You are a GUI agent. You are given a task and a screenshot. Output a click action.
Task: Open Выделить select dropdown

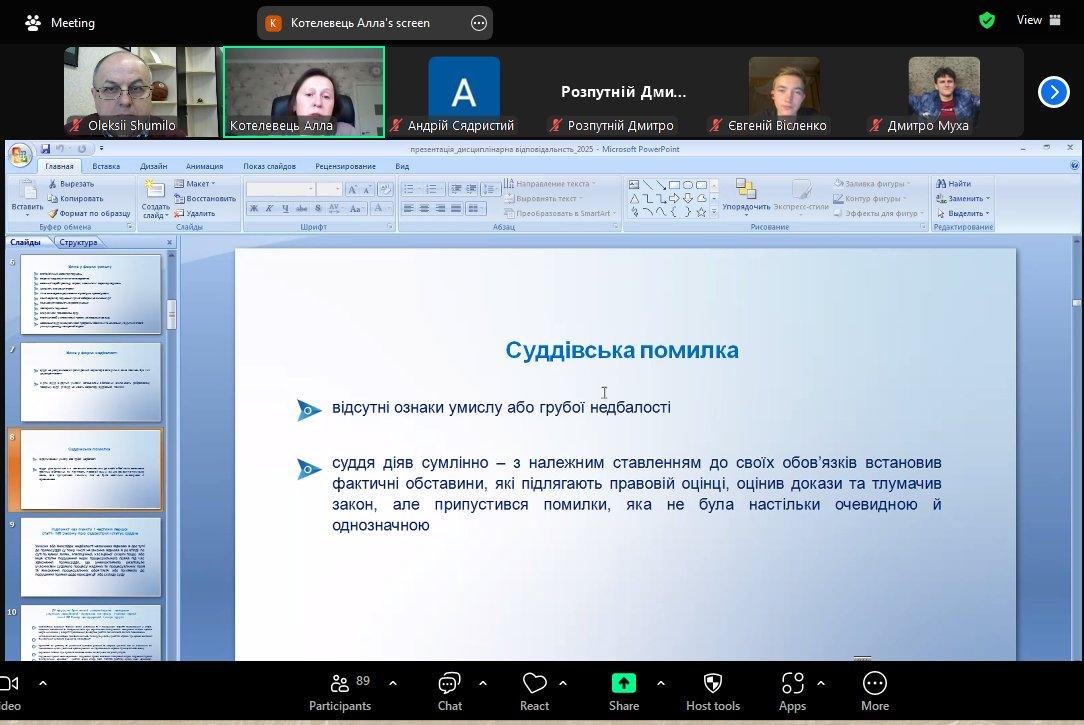[x=963, y=213]
